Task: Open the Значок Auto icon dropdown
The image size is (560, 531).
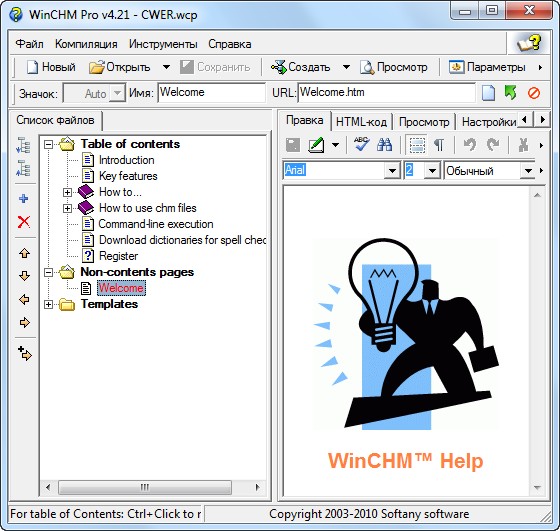Action: pyautogui.click(x=117, y=93)
